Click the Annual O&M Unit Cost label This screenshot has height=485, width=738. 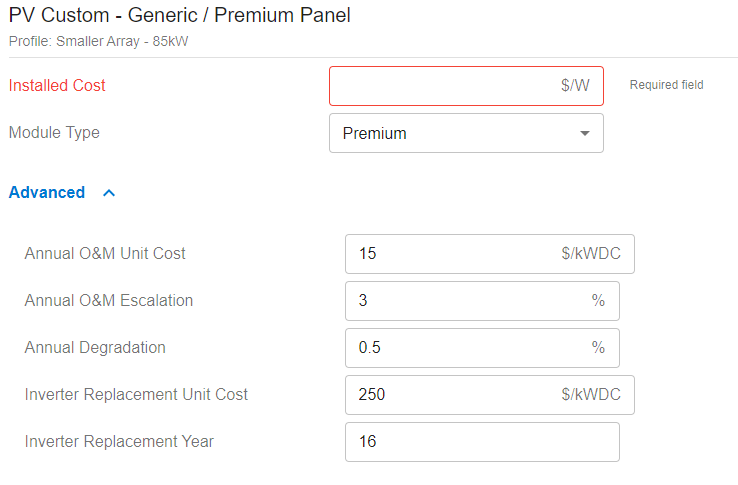[x=105, y=254]
